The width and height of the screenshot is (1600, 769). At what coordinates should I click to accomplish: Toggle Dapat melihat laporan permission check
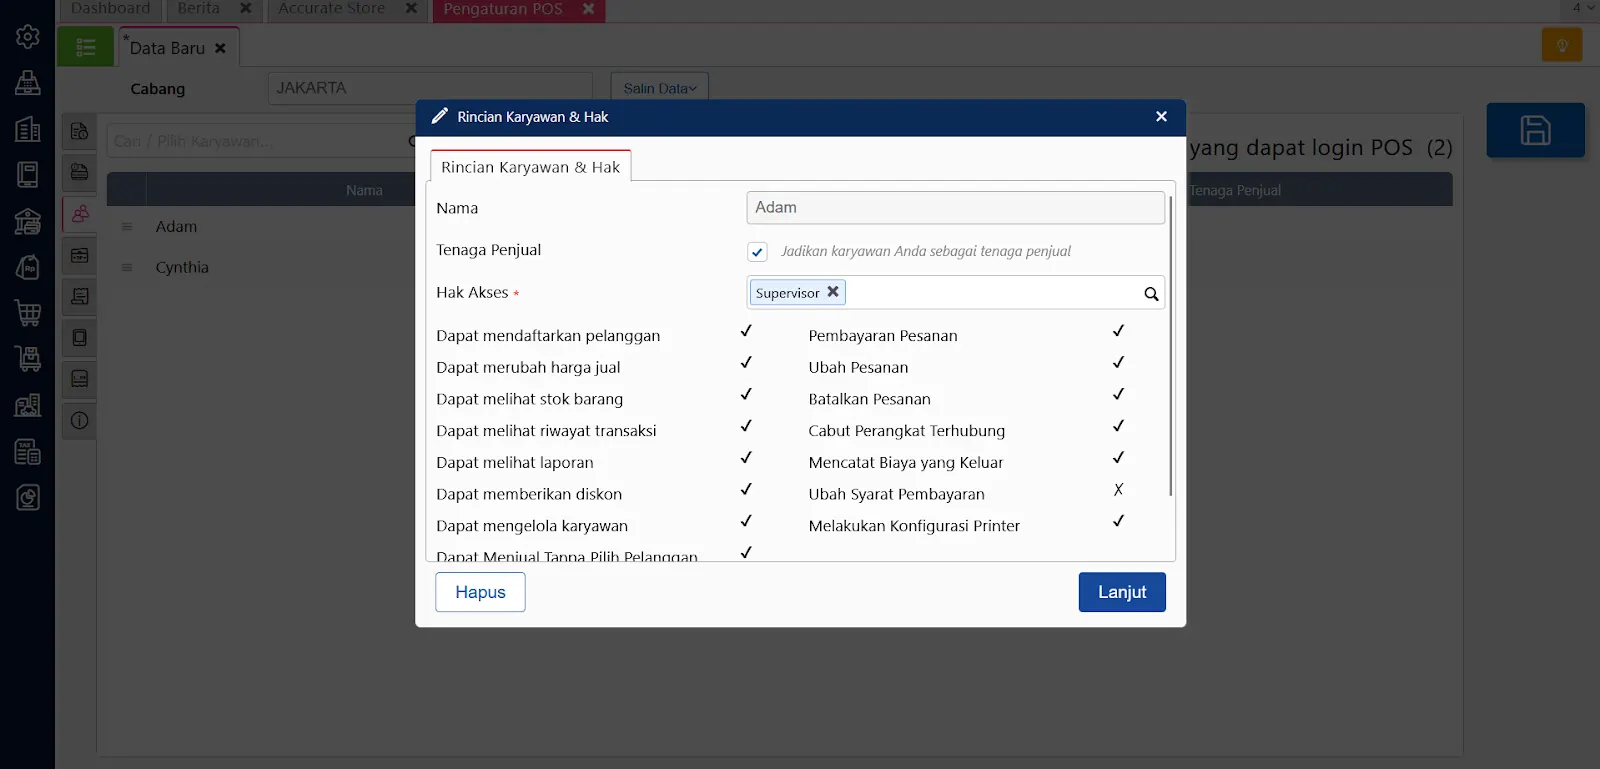tap(746, 458)
